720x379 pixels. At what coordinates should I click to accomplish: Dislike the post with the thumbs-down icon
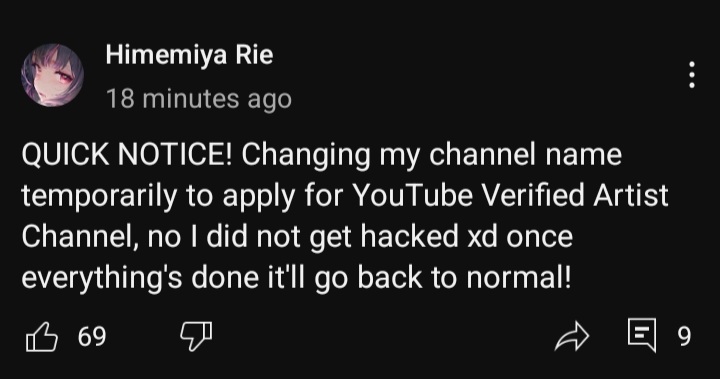[196, 336]
